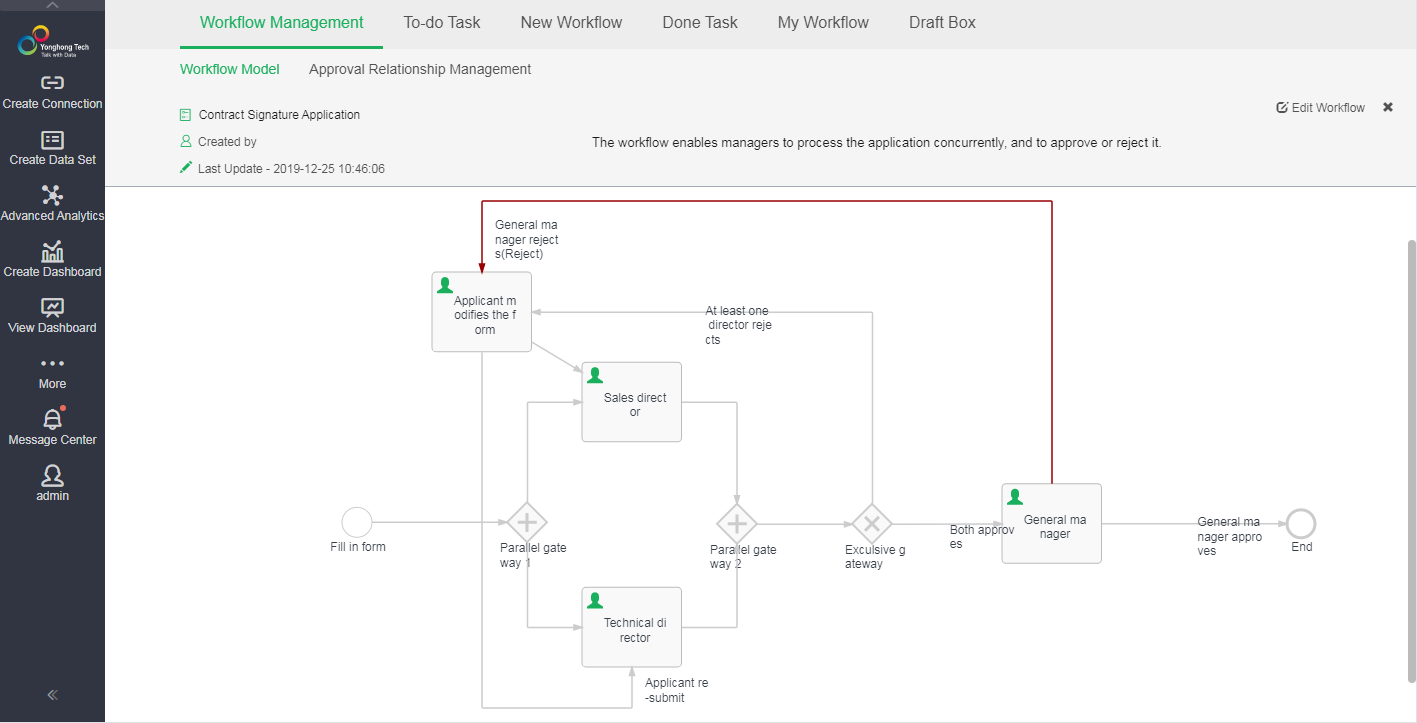Click Edit Workflow button
The image size is (1417, 723).
coord(1321,107)
